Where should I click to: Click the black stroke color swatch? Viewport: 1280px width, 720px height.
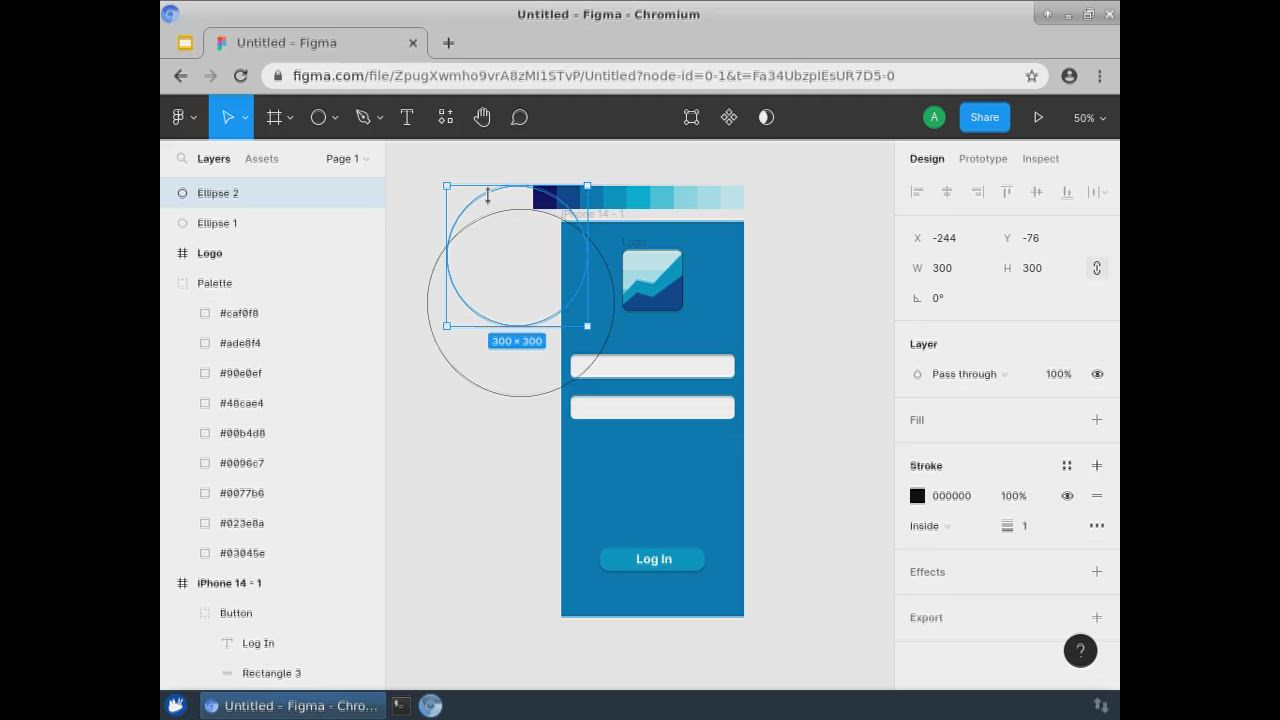click(x=917, y=495)
